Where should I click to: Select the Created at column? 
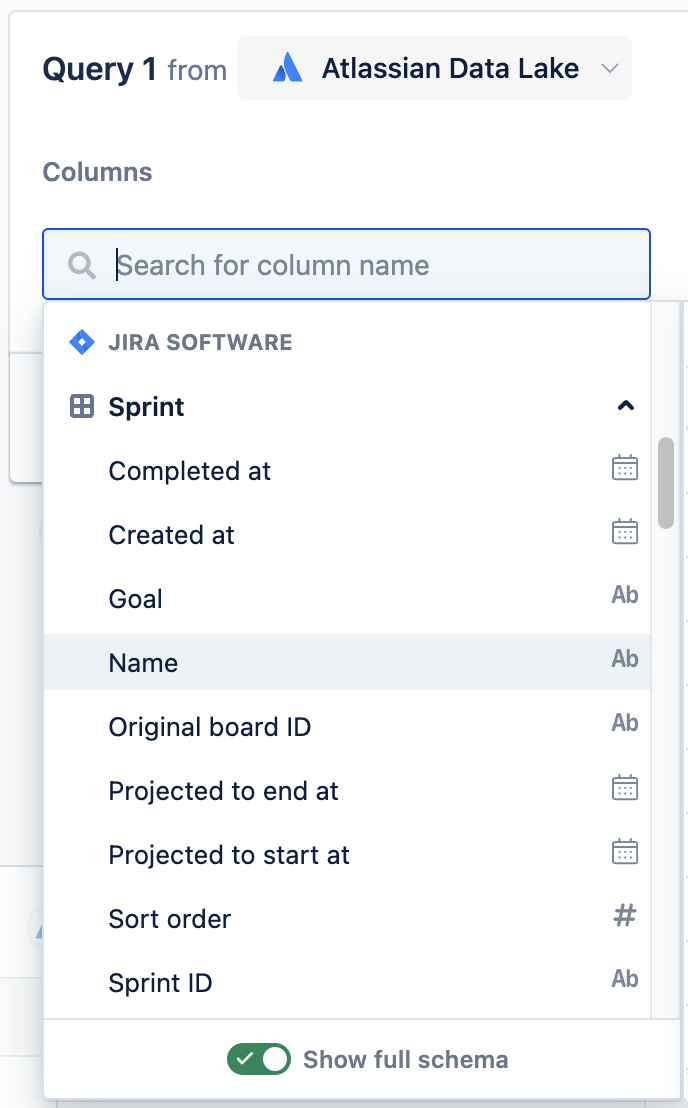[x=347, y=535]
